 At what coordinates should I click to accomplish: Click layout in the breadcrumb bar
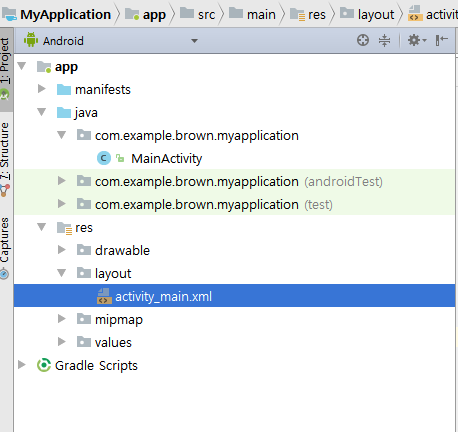pyautogui.click(x=367, y=15)
